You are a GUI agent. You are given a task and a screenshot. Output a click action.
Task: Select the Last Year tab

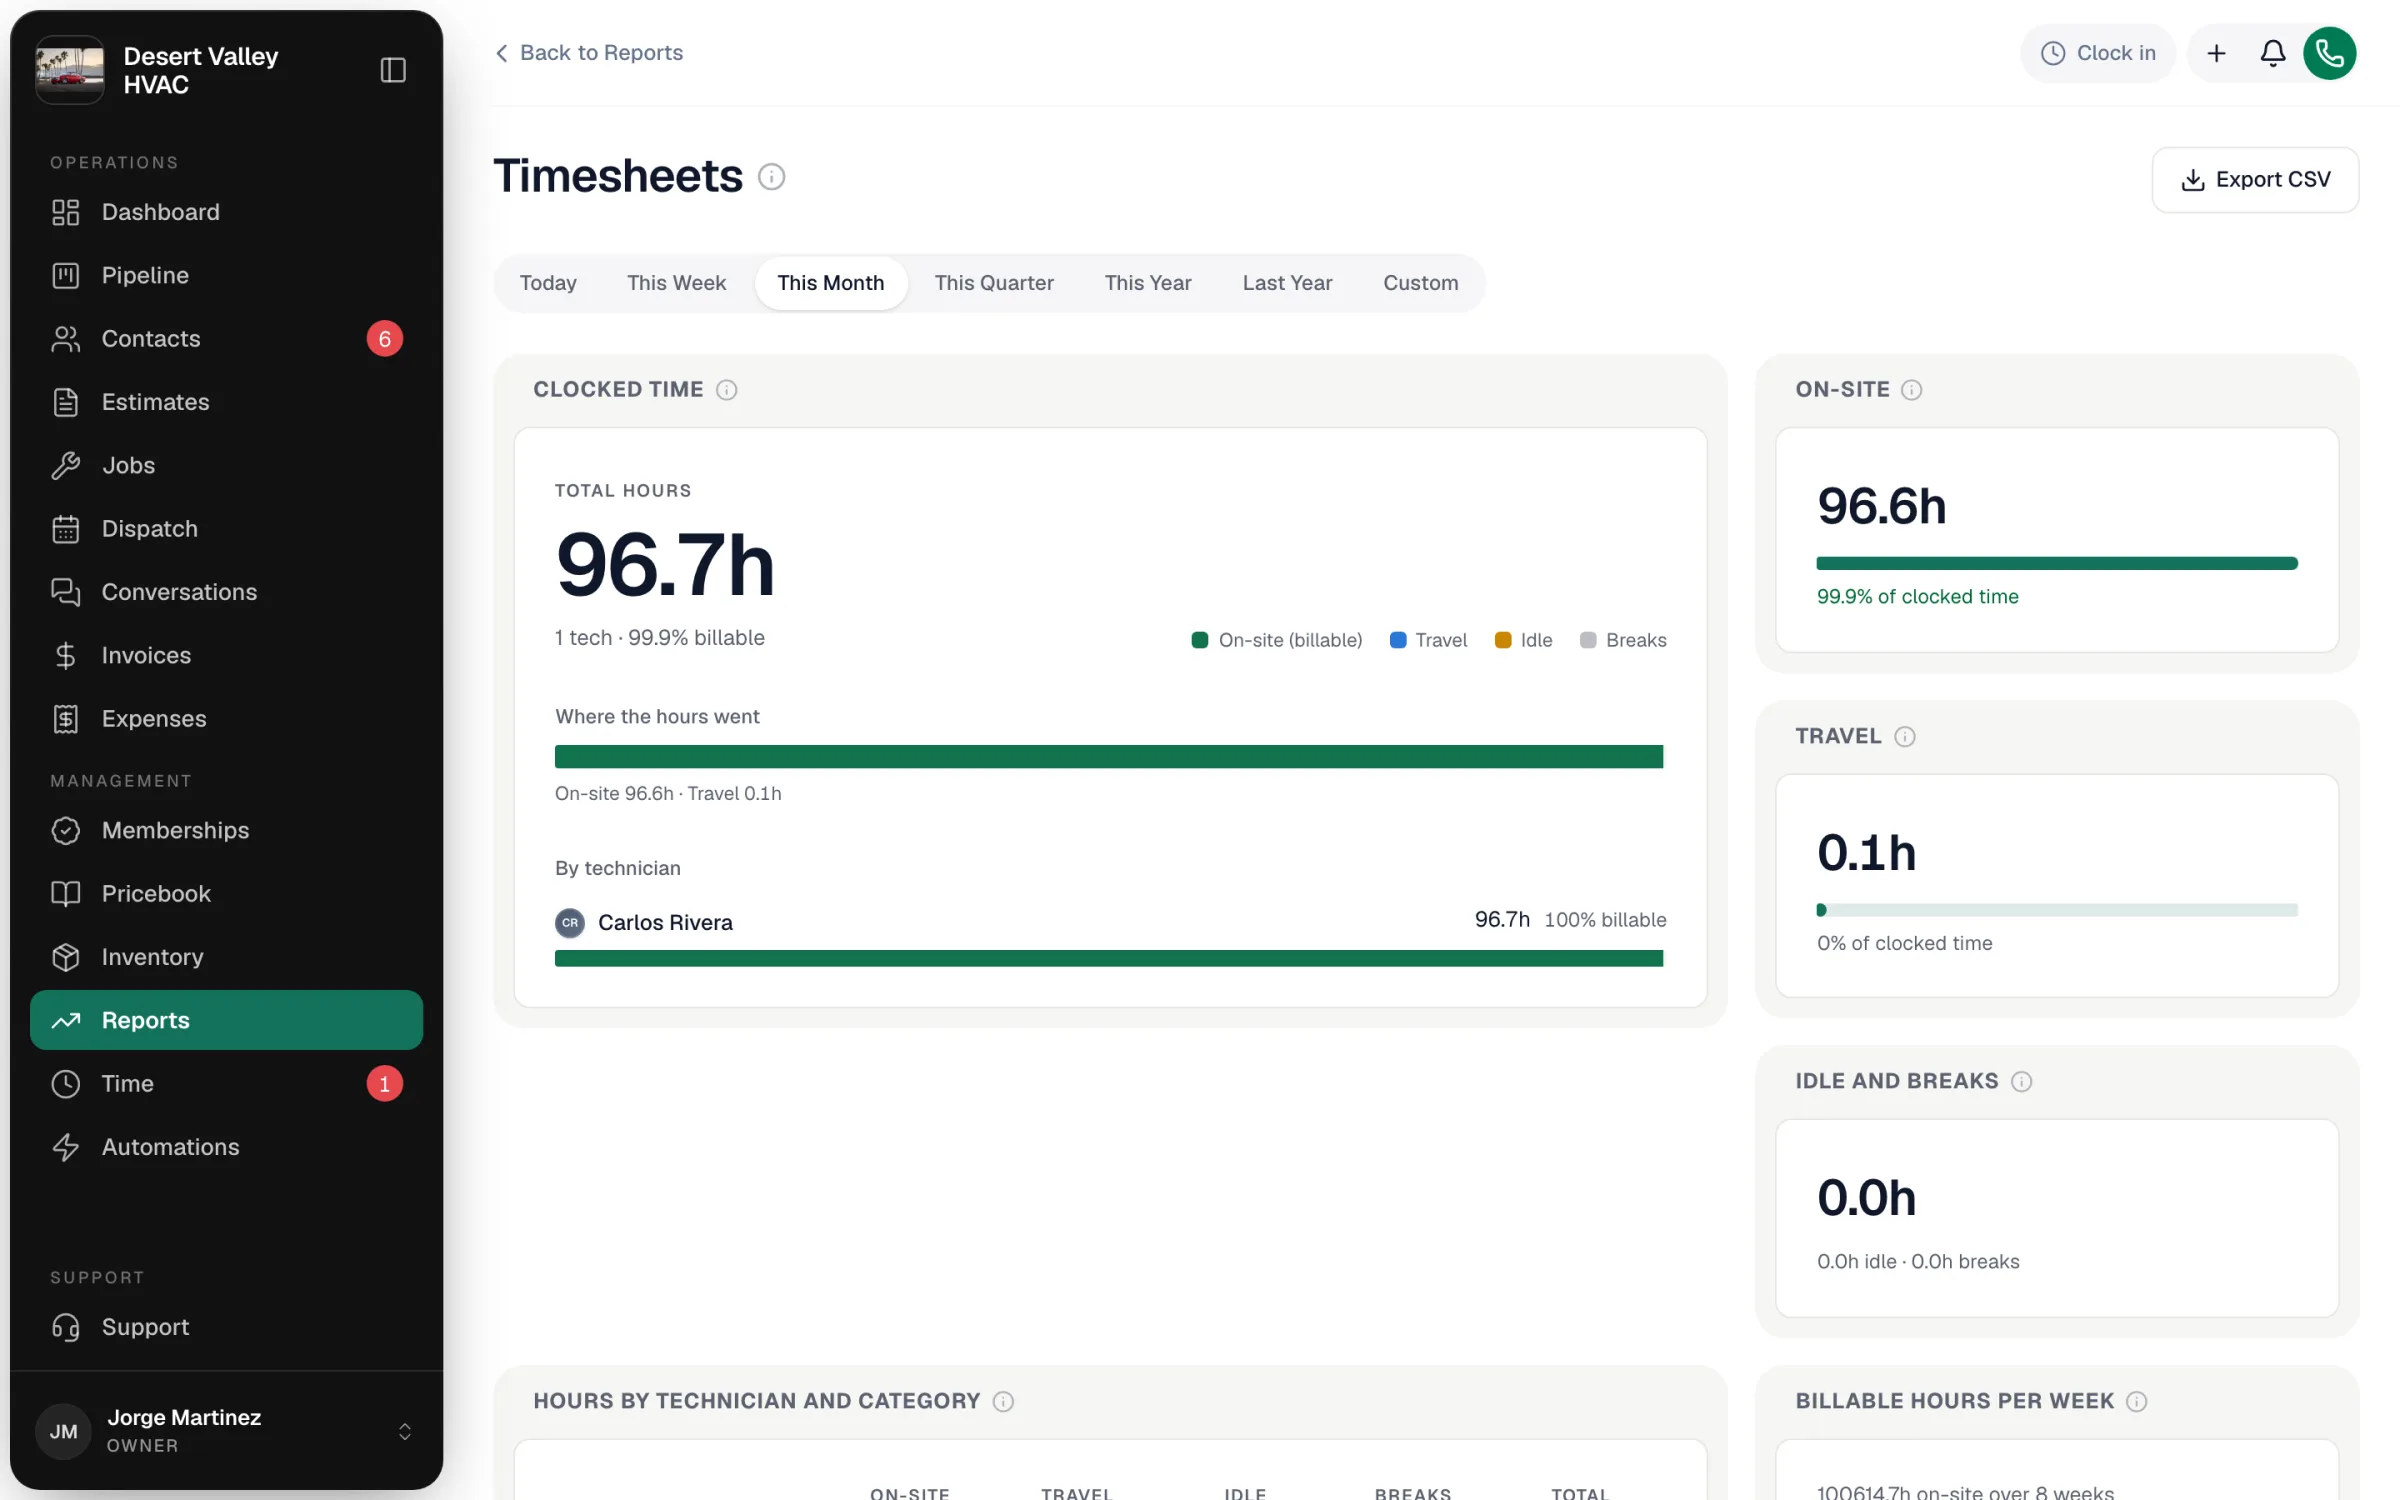click(1287, 283)
